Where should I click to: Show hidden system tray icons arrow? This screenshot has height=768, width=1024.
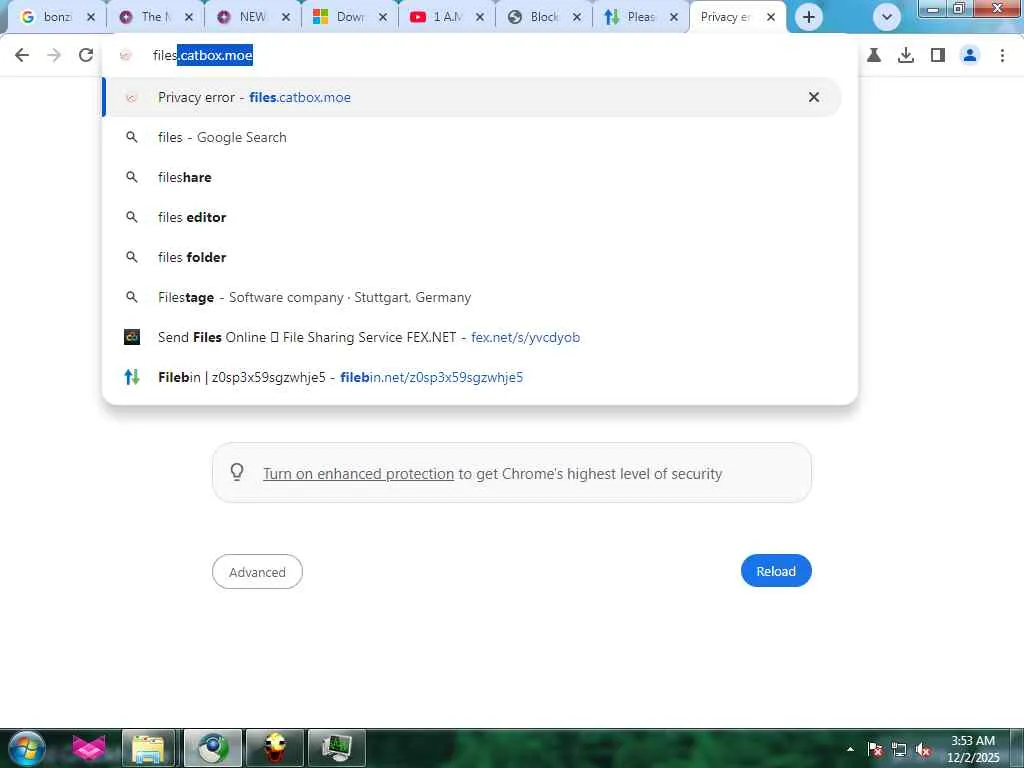[850, 749]
